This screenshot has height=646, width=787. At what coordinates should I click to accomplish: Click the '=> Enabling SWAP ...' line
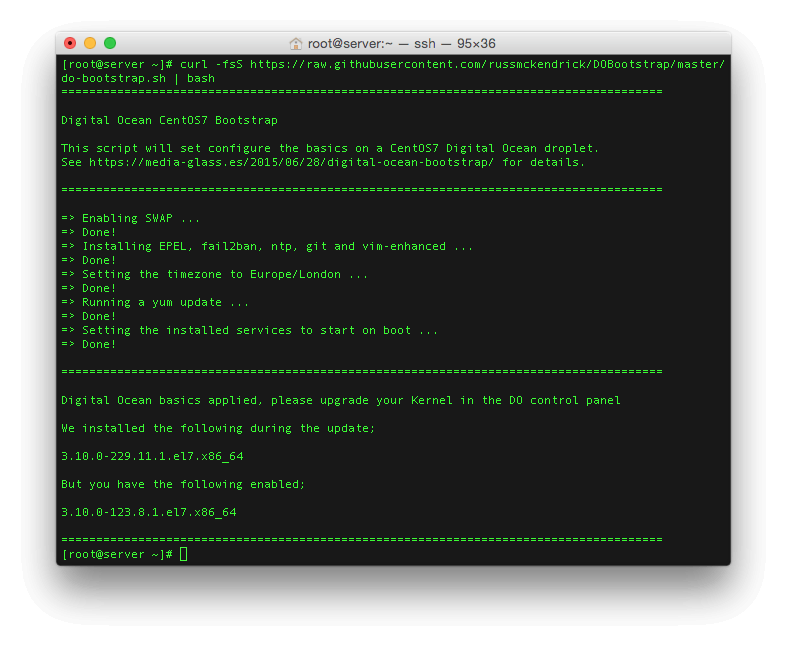coord(130,218)
